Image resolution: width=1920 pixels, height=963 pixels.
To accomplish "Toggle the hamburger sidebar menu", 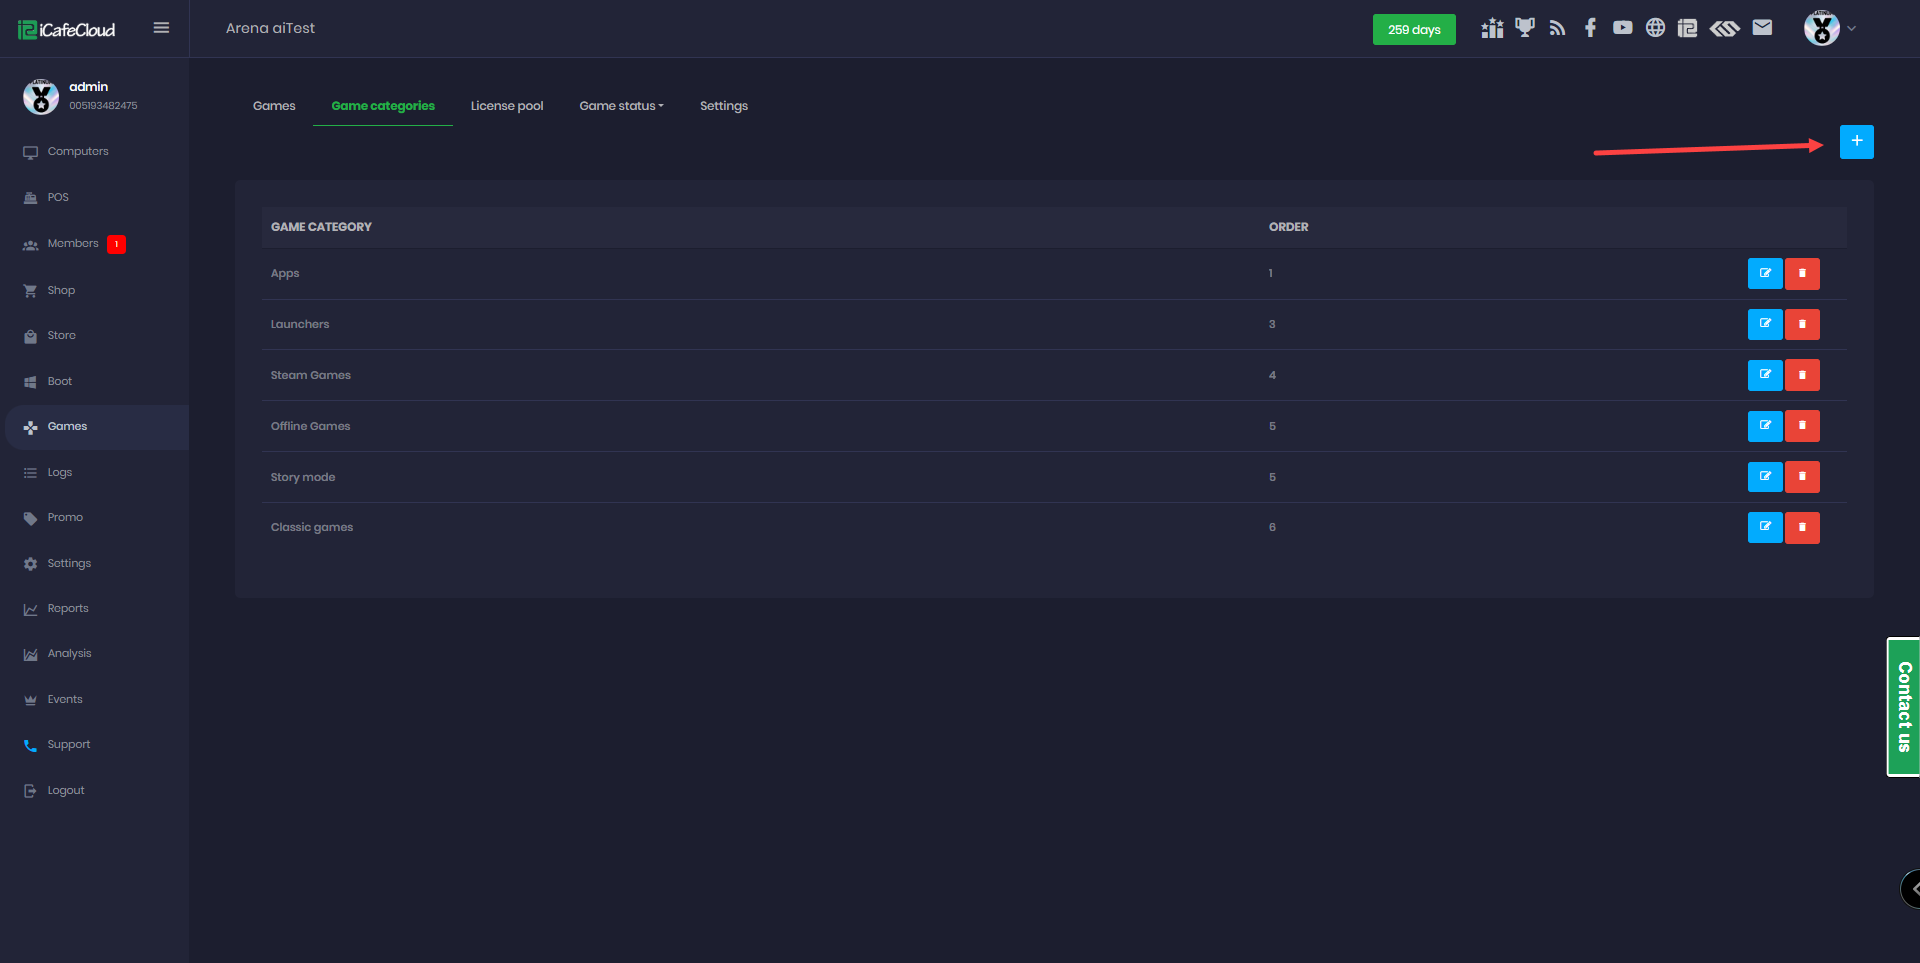I will (x=161, y=28).
